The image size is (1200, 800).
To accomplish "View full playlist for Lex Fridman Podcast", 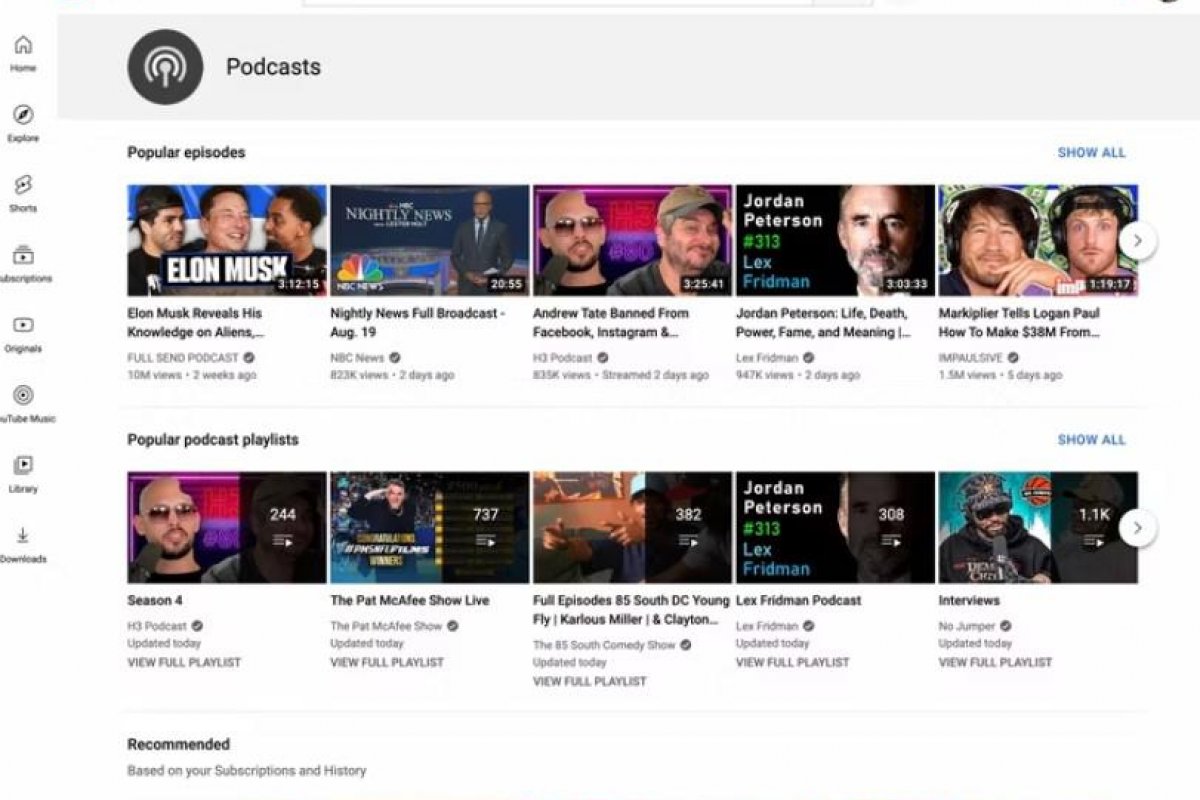I will pyautogui.click(x=790, y=662).
